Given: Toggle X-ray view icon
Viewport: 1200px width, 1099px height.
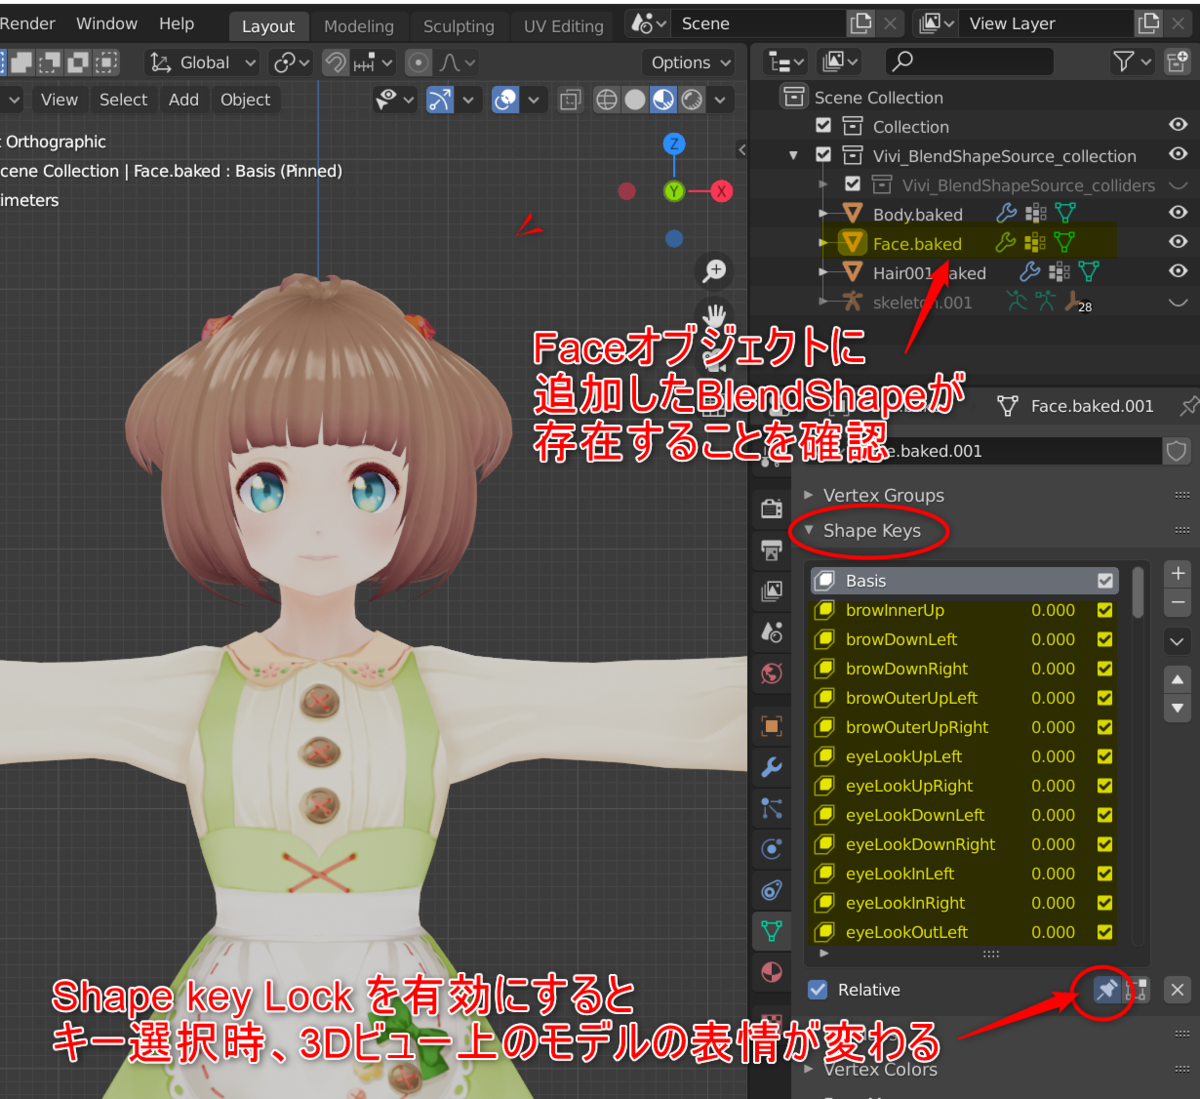Looking at the screenshot, I should 570,100.
